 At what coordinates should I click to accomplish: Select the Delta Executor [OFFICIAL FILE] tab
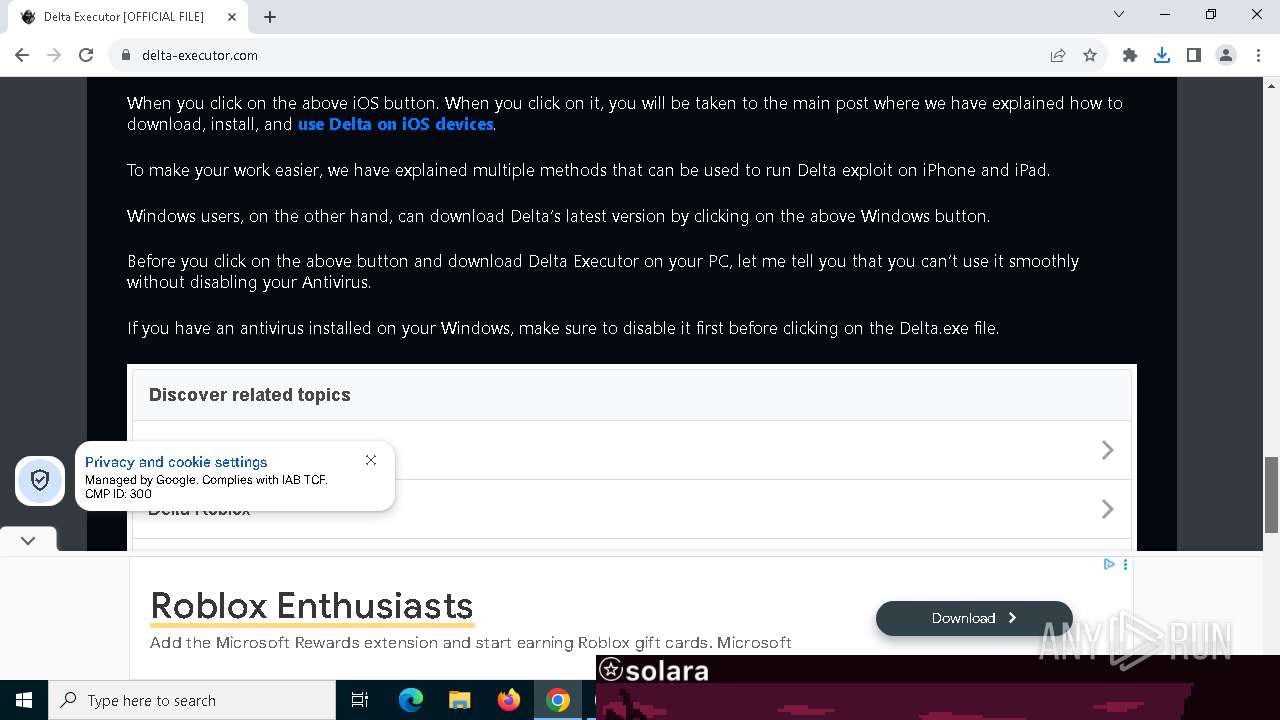[x=128, y=17]
